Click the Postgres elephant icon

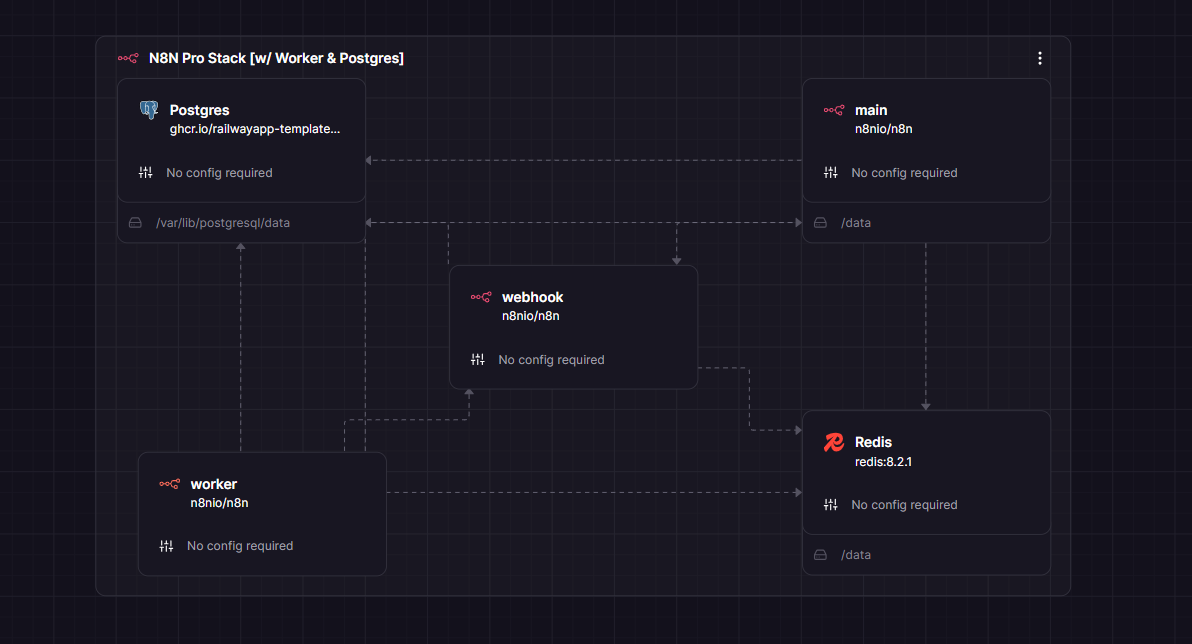tap(149, 110)
